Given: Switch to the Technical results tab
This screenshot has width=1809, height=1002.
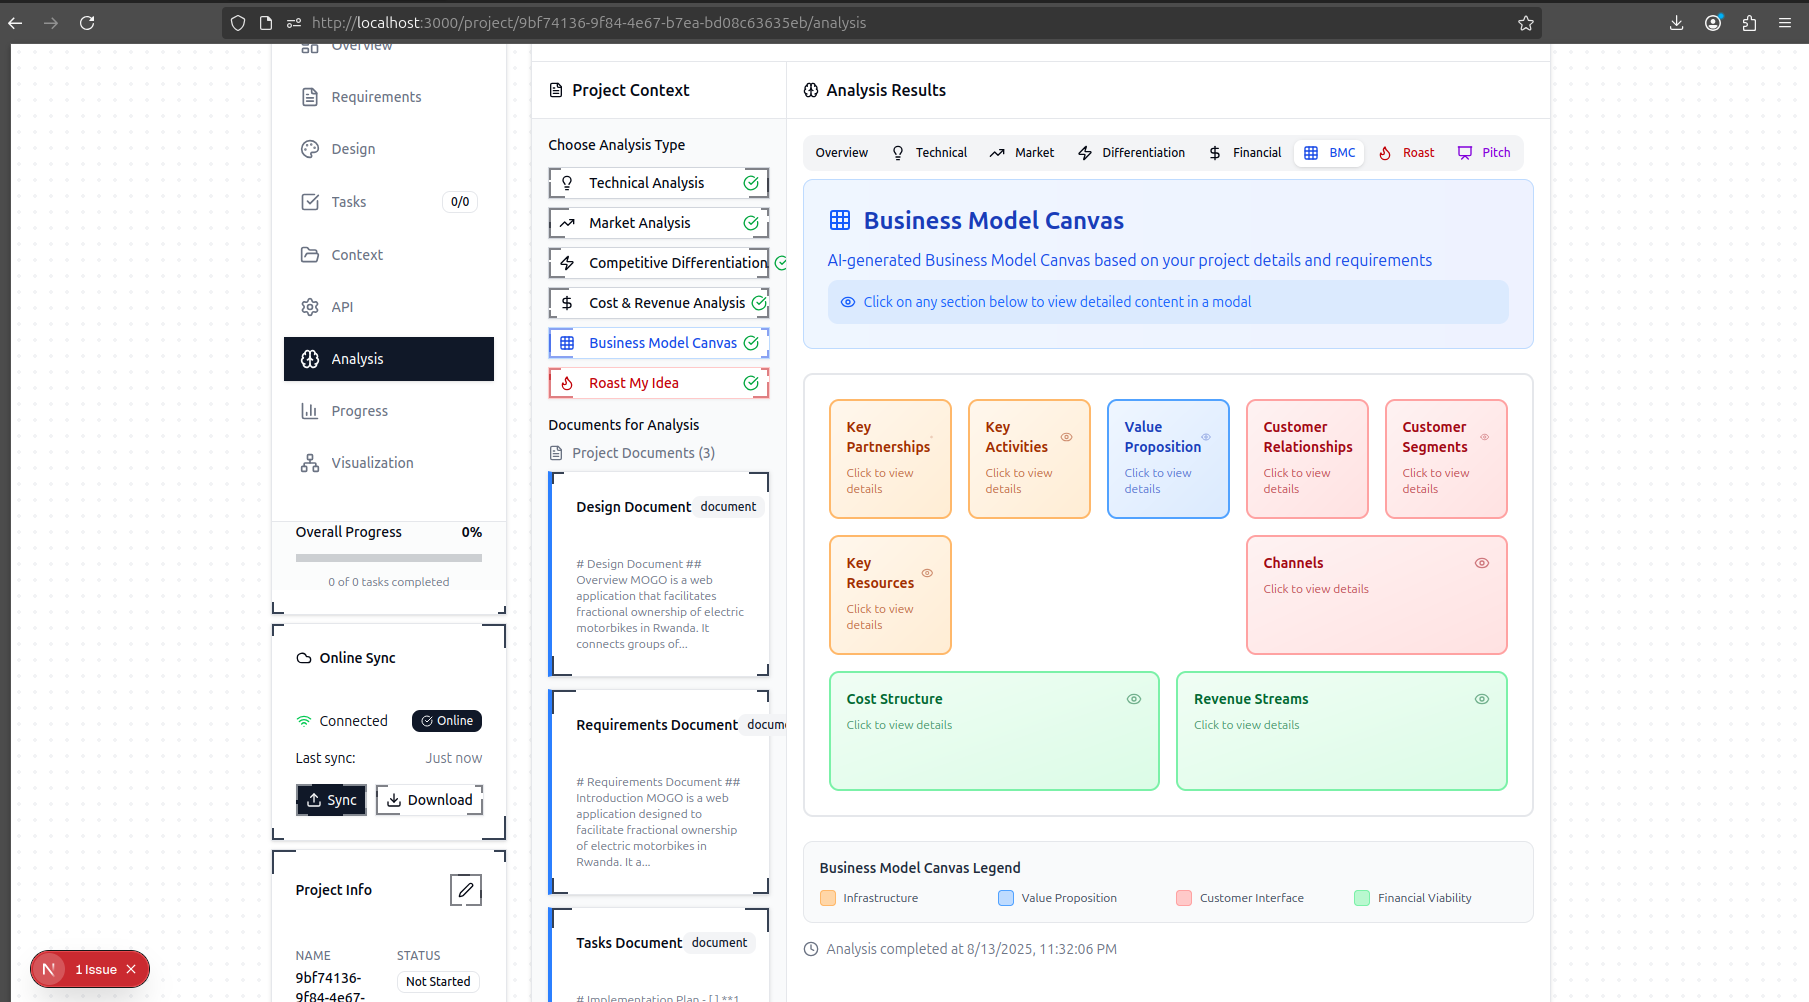Looking at the screenshot, I should [x=929, y=153].
